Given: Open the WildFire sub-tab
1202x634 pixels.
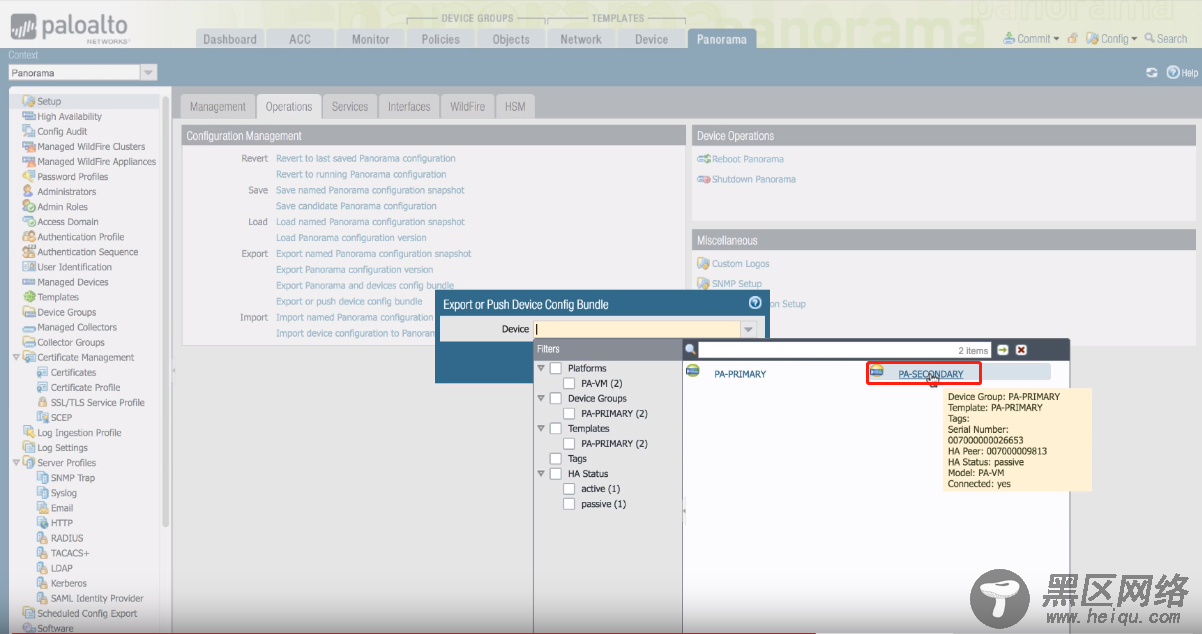Looking at the screenshot, I should tap(467, 106).
